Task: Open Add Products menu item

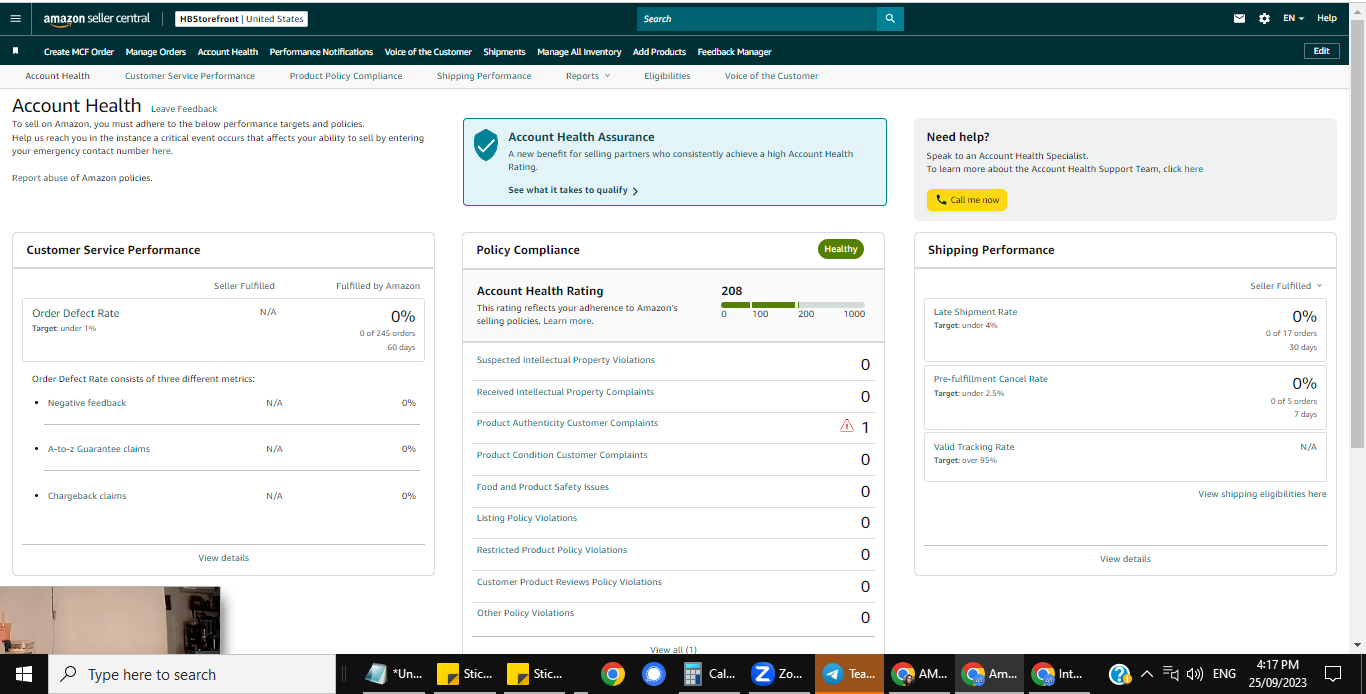Action: [659, 52]
